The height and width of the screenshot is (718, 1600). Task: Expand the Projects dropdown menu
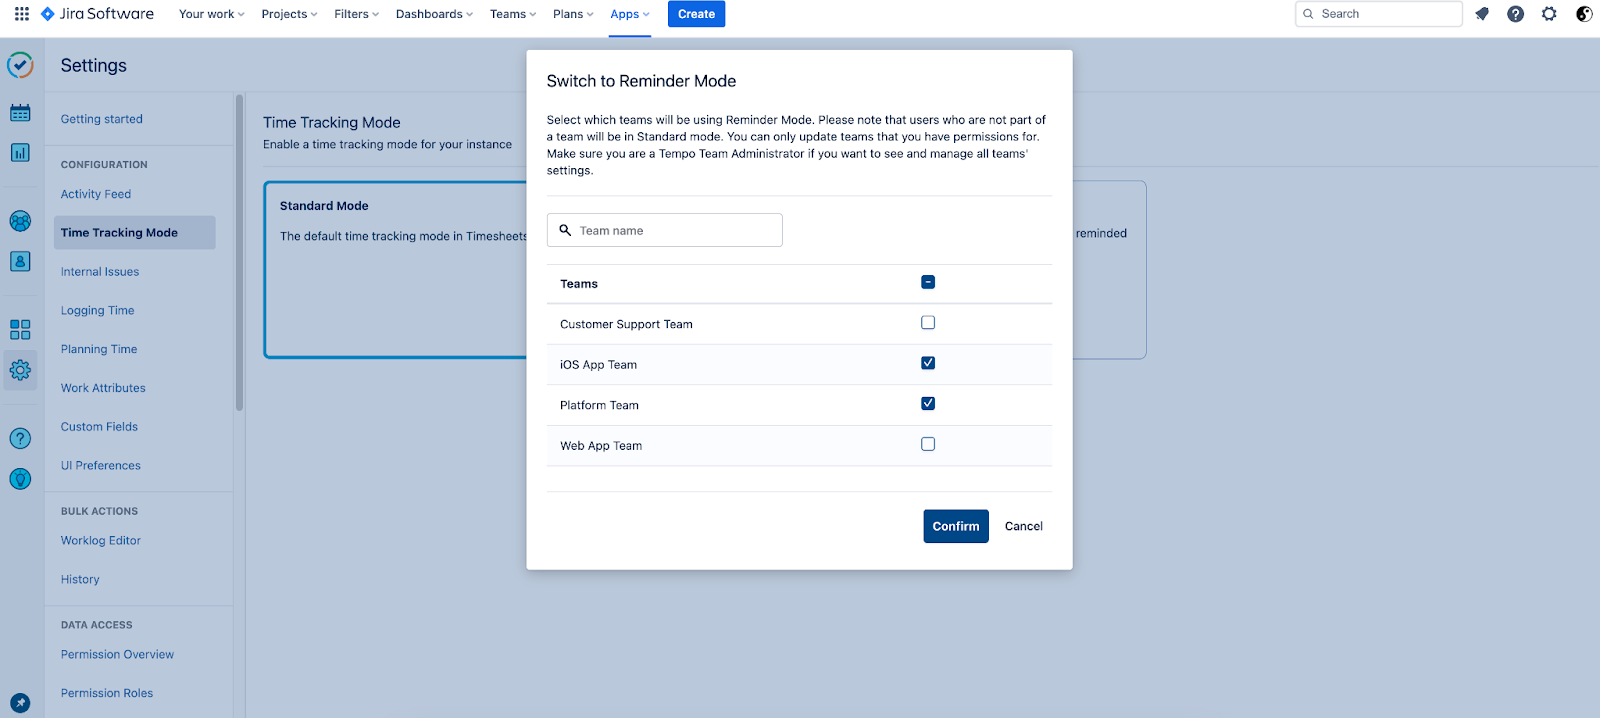click(289, 14)
